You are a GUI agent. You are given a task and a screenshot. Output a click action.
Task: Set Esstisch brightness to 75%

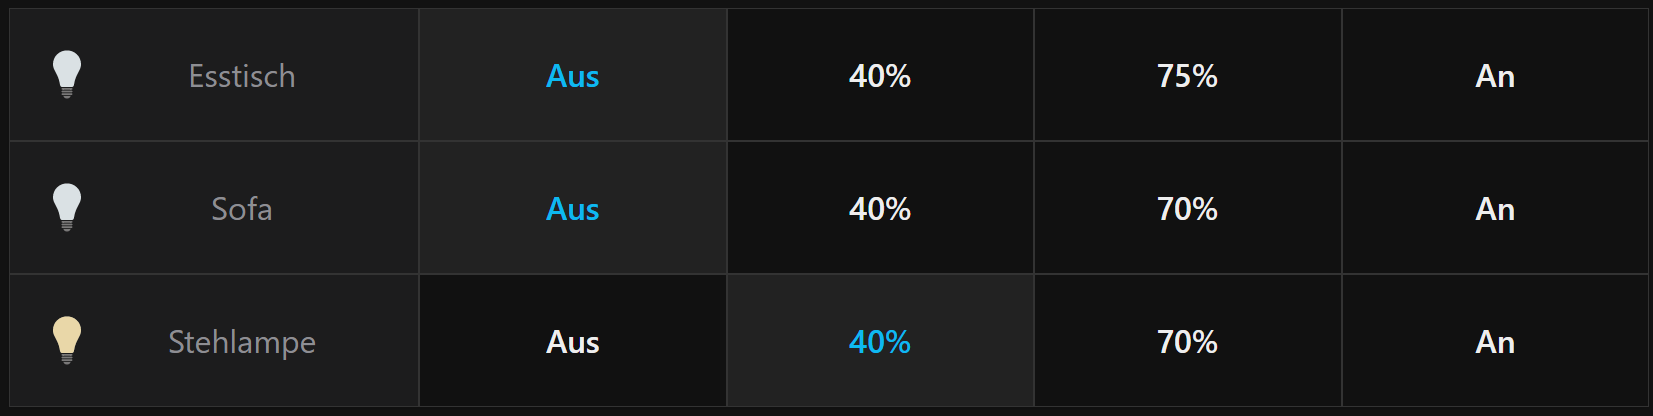click(1187, 76)
